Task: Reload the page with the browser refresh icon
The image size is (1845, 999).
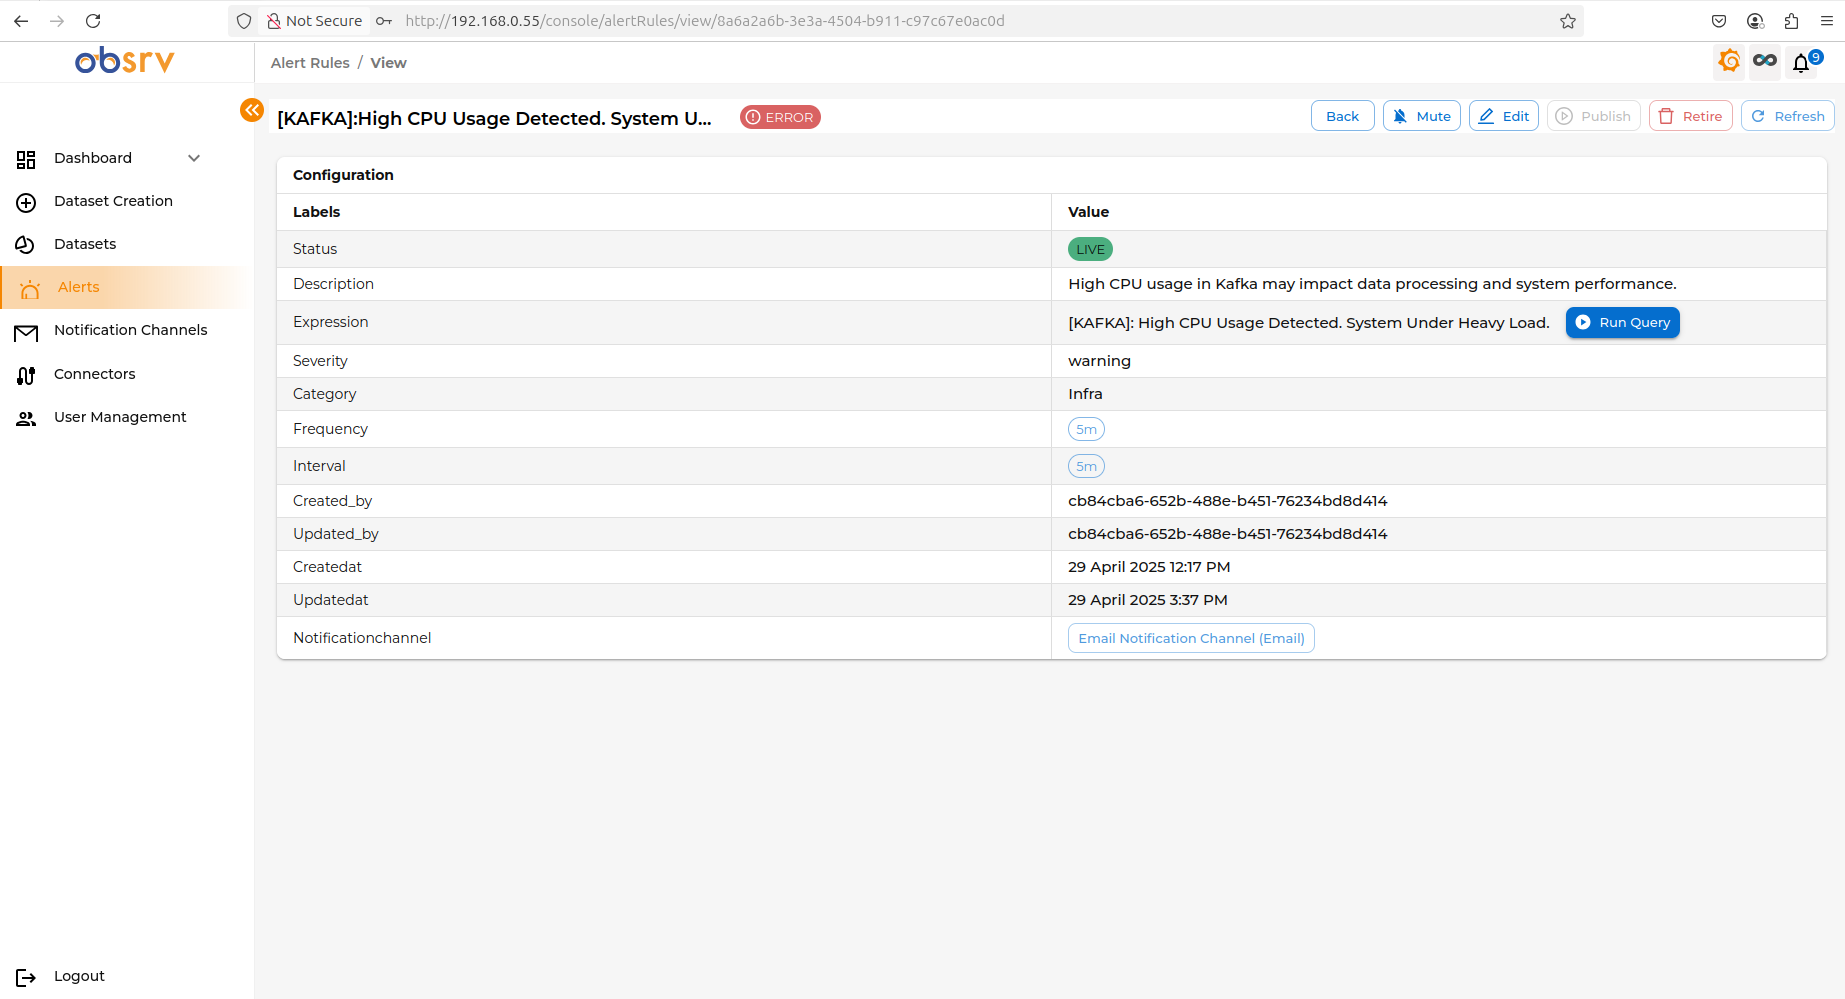Action: click(93, 21)
